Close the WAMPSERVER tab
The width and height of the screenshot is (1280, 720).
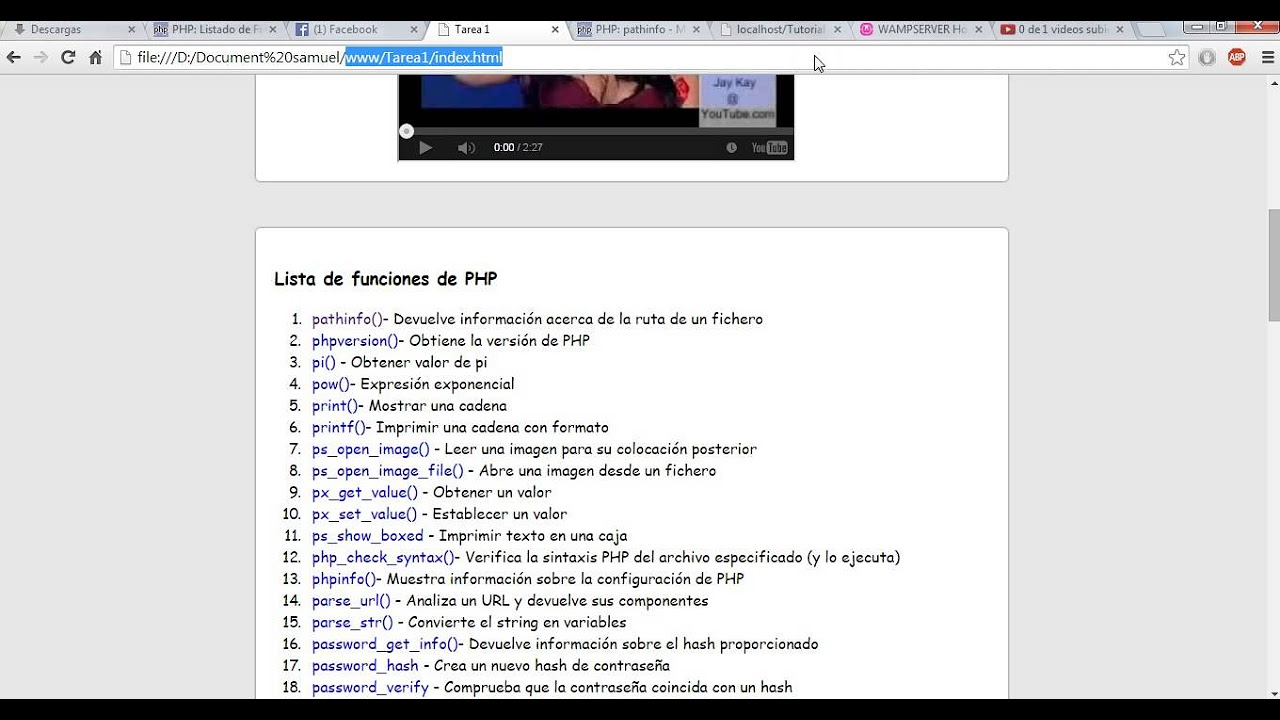click(x=977, y=30)
